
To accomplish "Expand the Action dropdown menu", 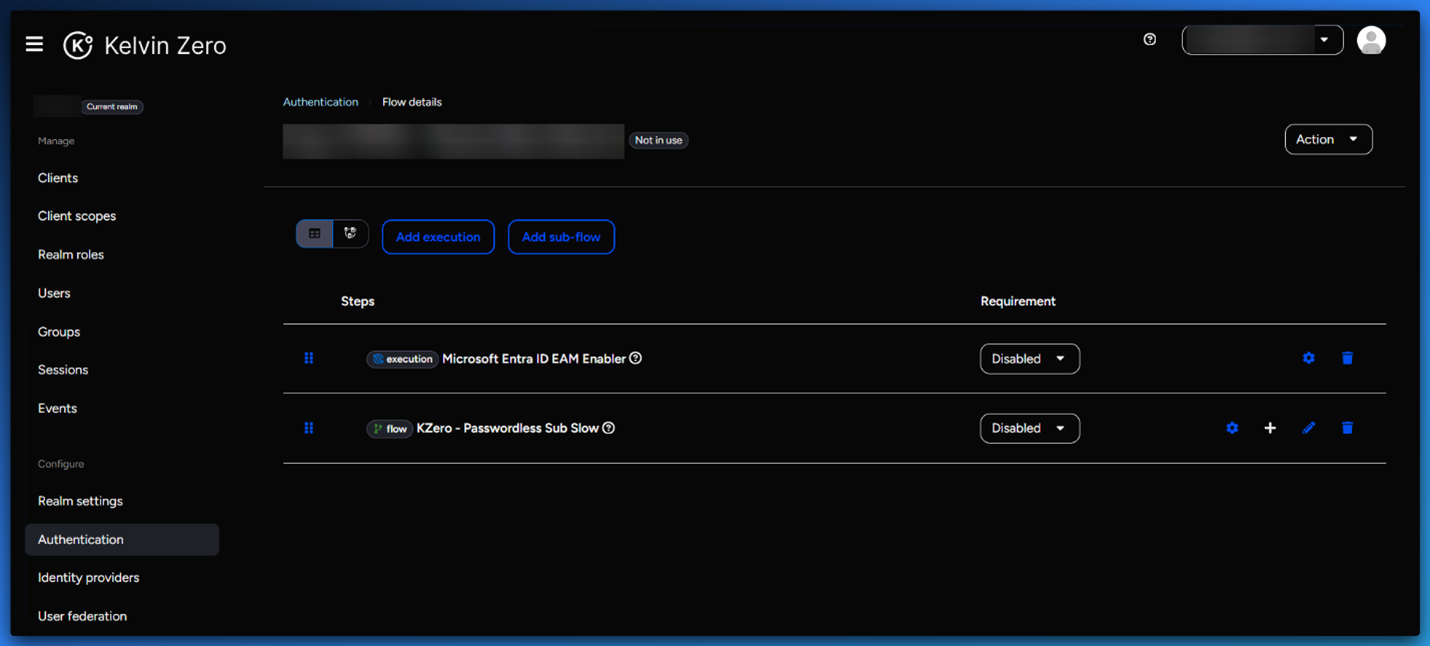I will [1327, 139].
